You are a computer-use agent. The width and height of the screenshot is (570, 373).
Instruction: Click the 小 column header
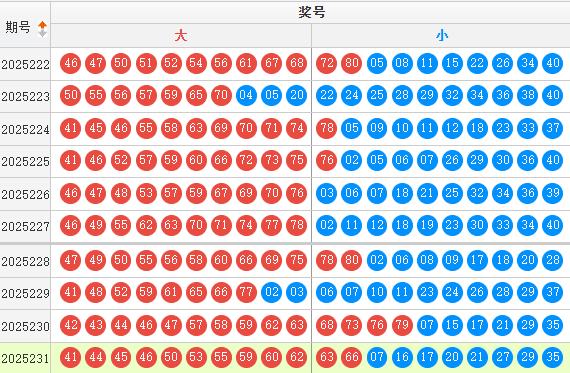coord(442,36)
